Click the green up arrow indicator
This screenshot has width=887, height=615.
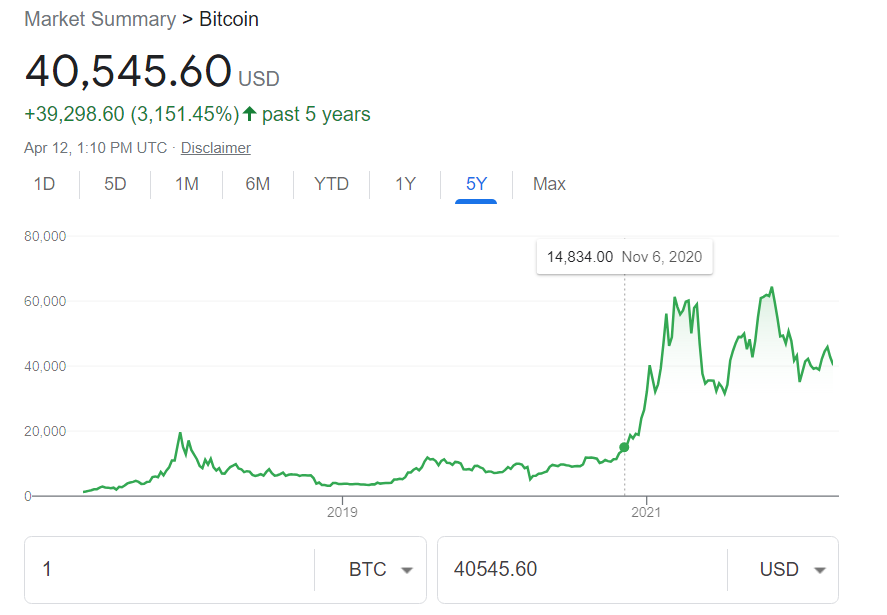coord(250,114)
